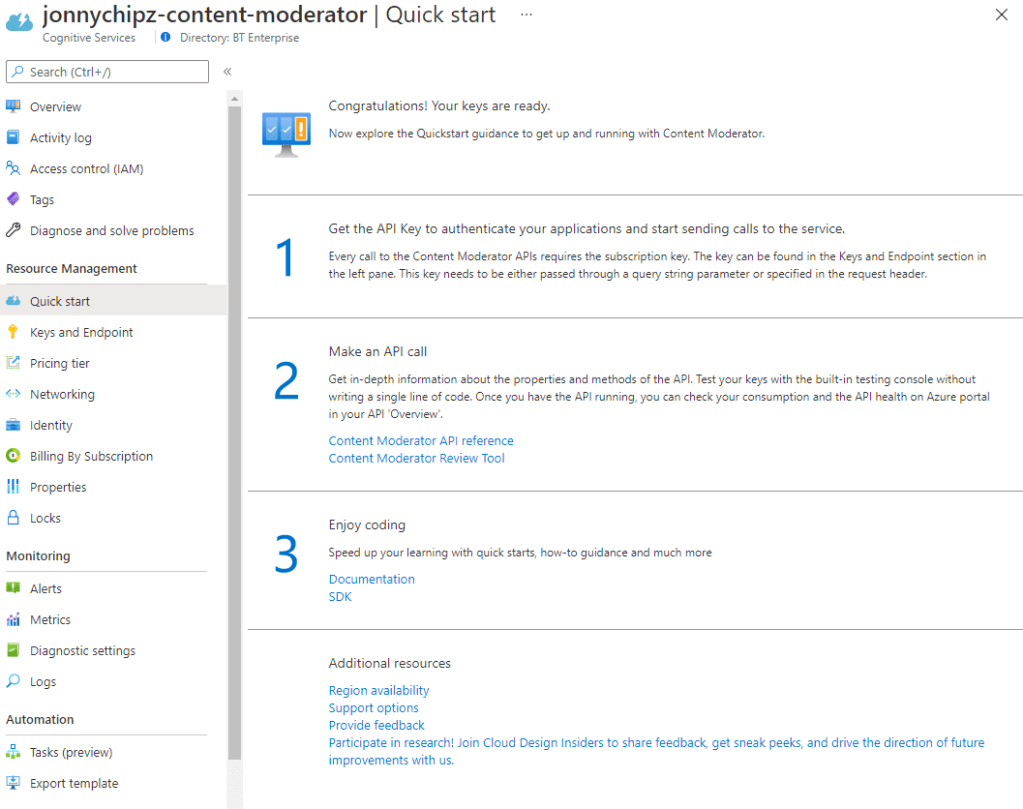Click the Access control (IAM) people icon
The width and height of the screenshot is (1023, 809).
[x=13, y=169]
